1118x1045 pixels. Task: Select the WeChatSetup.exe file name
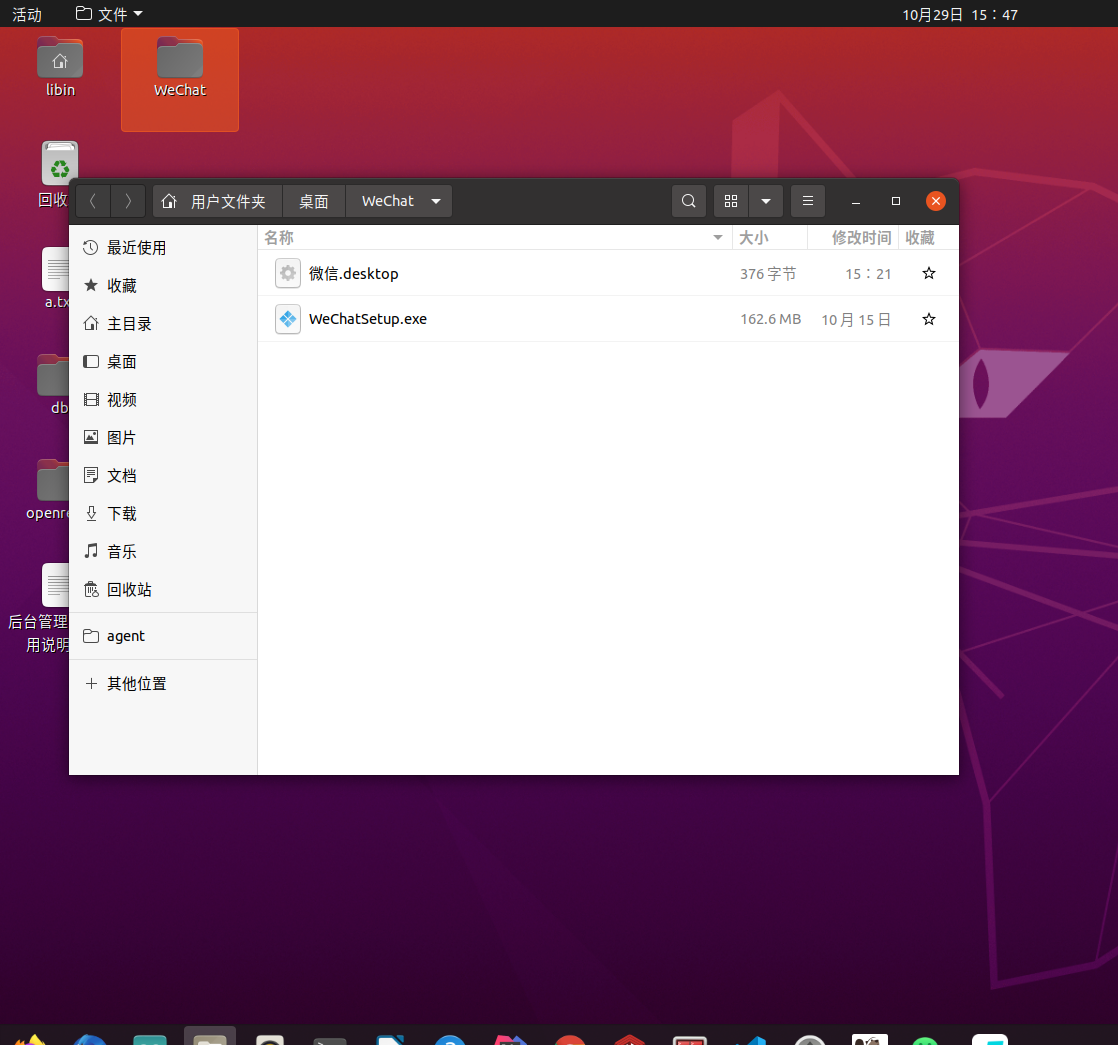[368, 319]
